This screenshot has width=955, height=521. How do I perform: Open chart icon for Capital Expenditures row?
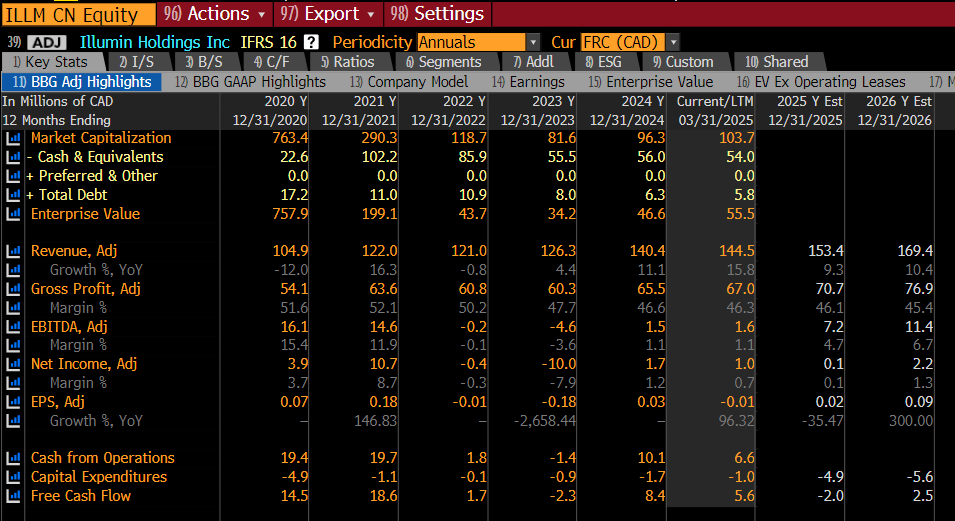(13, 477)
